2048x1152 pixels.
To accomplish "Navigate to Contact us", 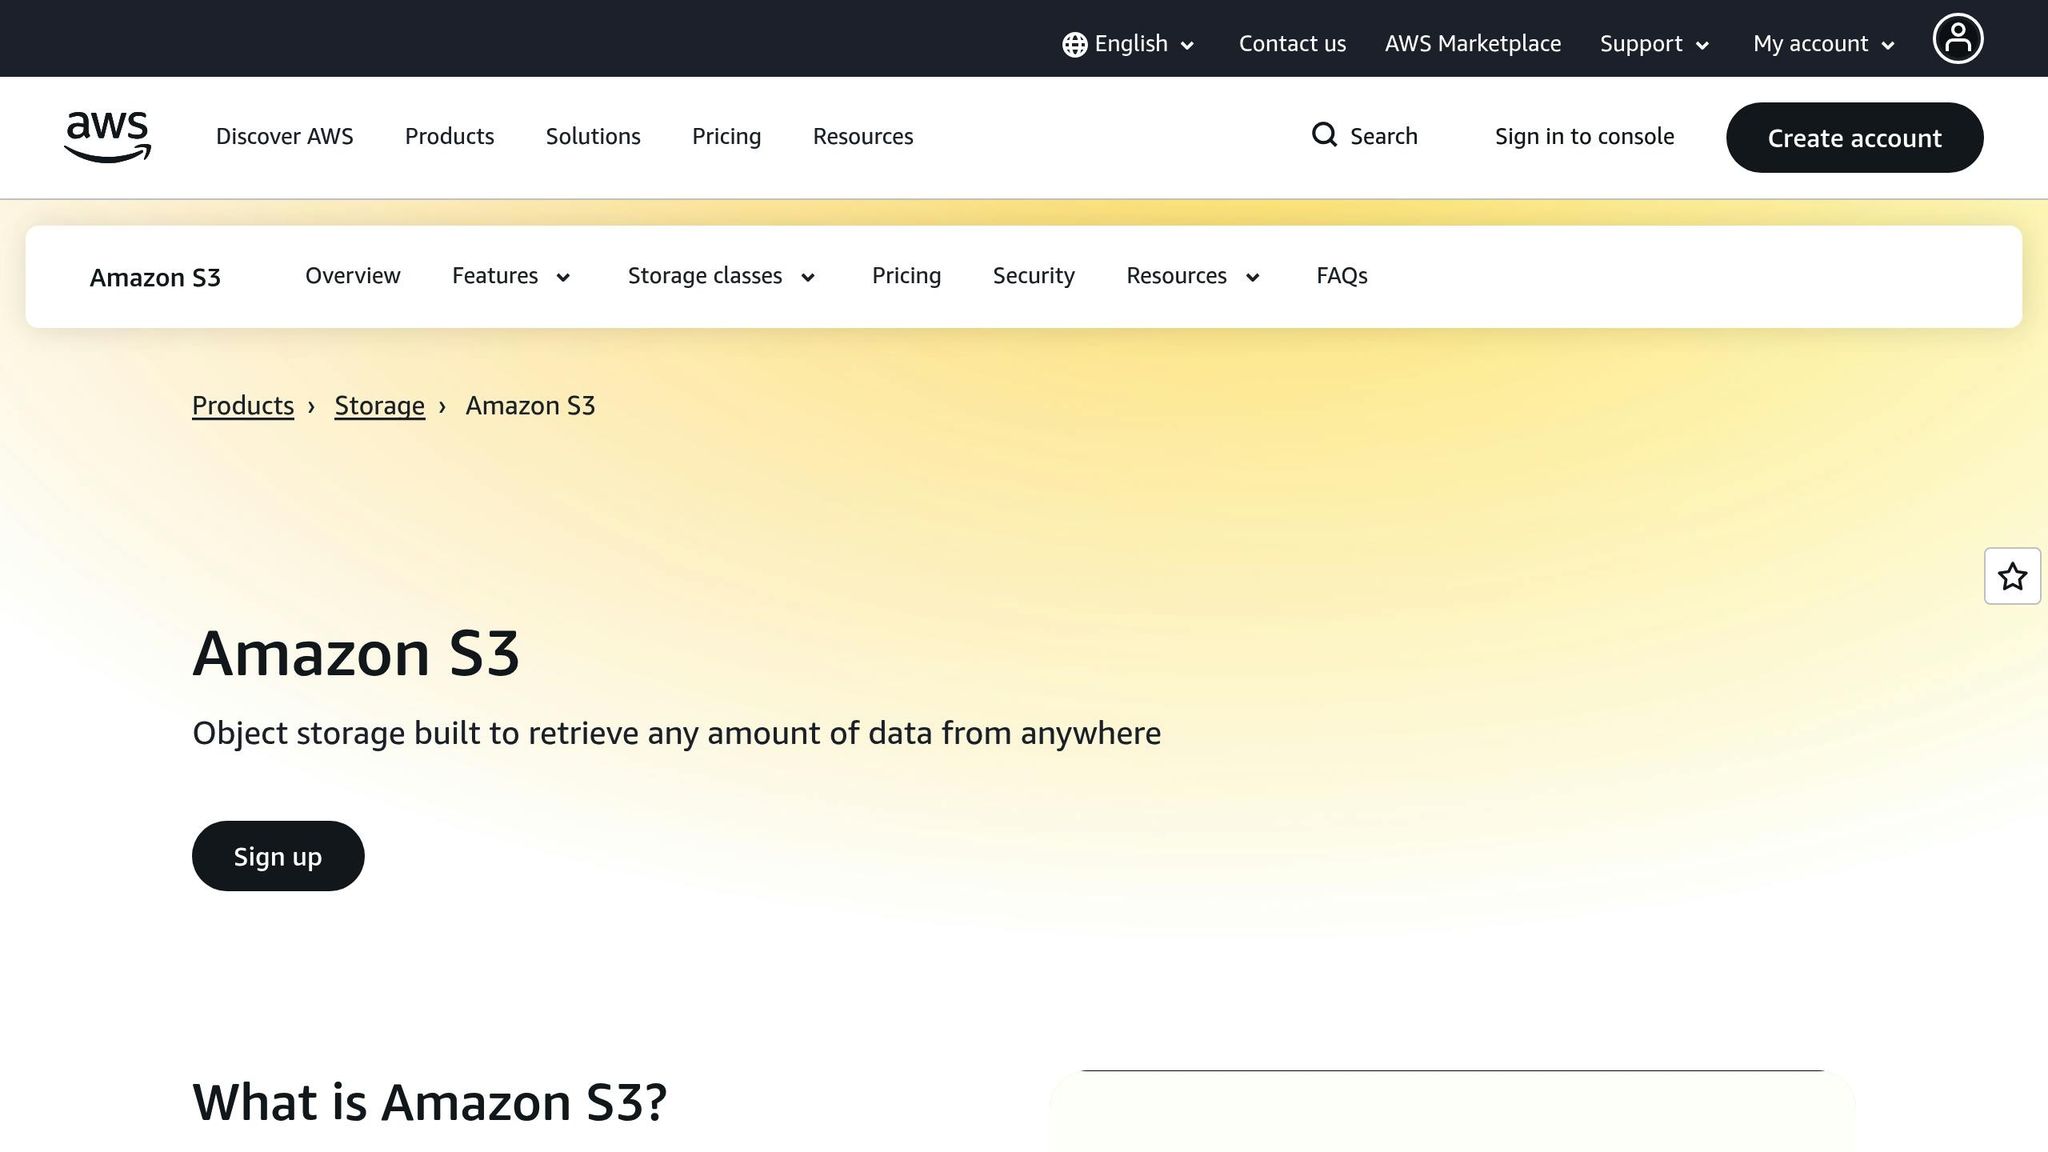I will (x=1292, y=43).
